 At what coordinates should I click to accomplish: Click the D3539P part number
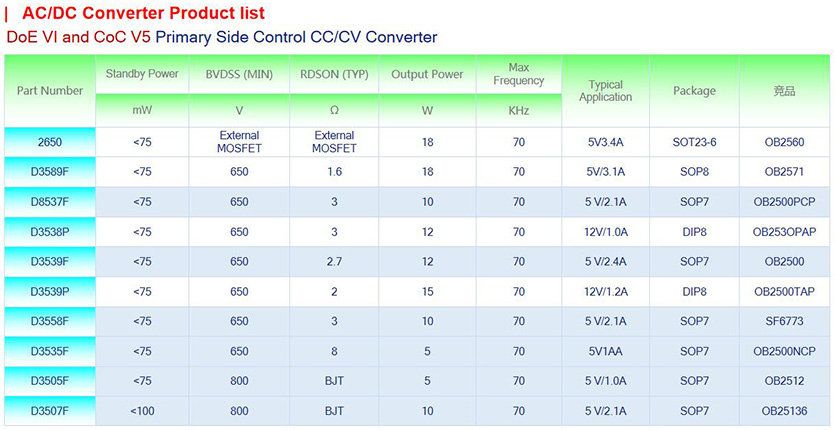[x=49, y=292]
